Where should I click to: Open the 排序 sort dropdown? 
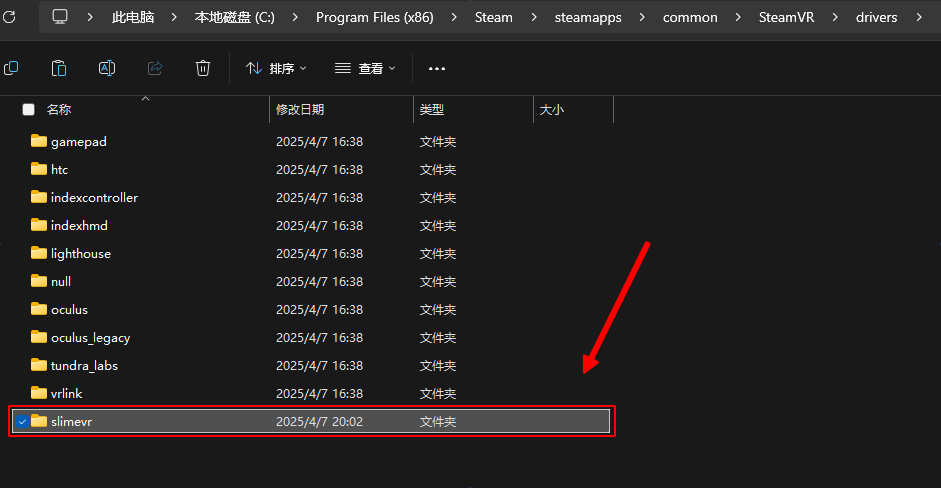[276, 68]
